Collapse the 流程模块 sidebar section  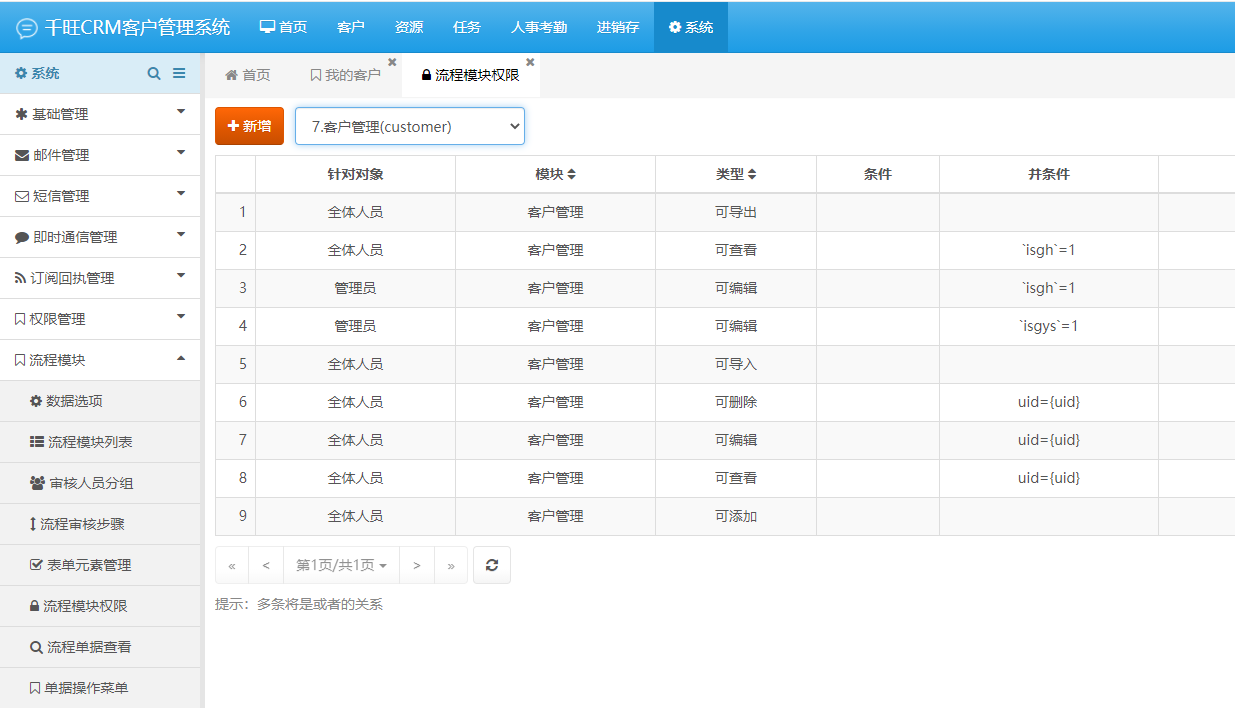(x=100, y=360)
